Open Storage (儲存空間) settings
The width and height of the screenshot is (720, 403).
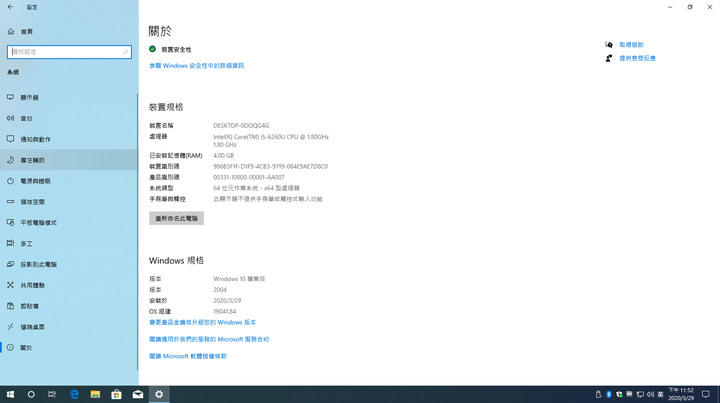[x=69, y=202]
